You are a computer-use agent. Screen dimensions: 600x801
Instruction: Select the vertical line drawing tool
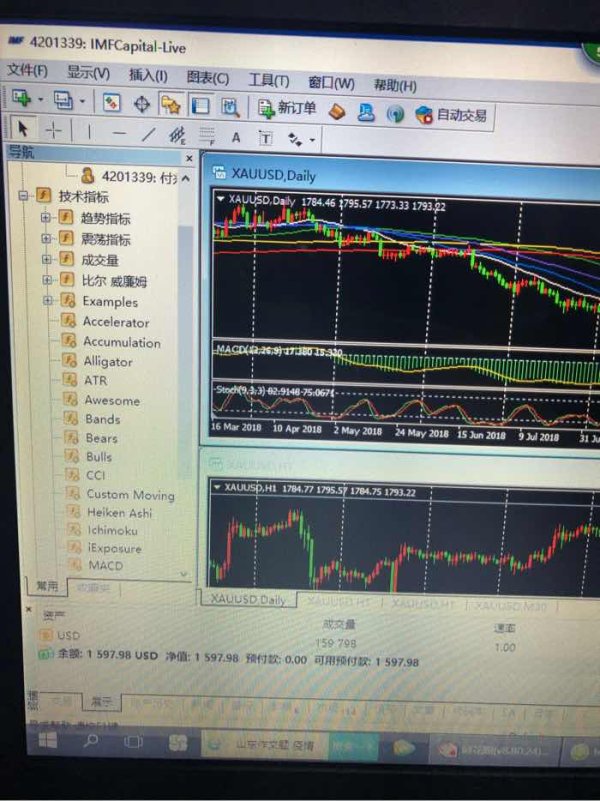click(x=89, y=132)
